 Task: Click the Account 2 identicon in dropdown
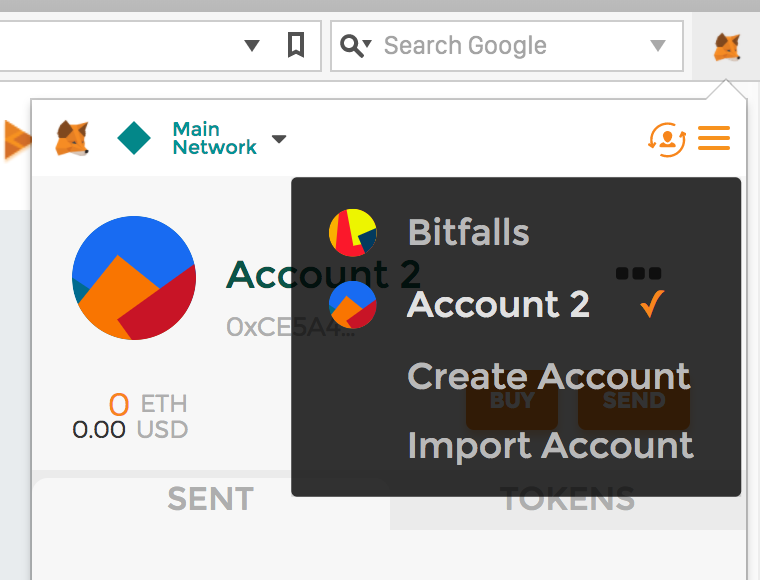pyautogui.click(x=352, y=304)
